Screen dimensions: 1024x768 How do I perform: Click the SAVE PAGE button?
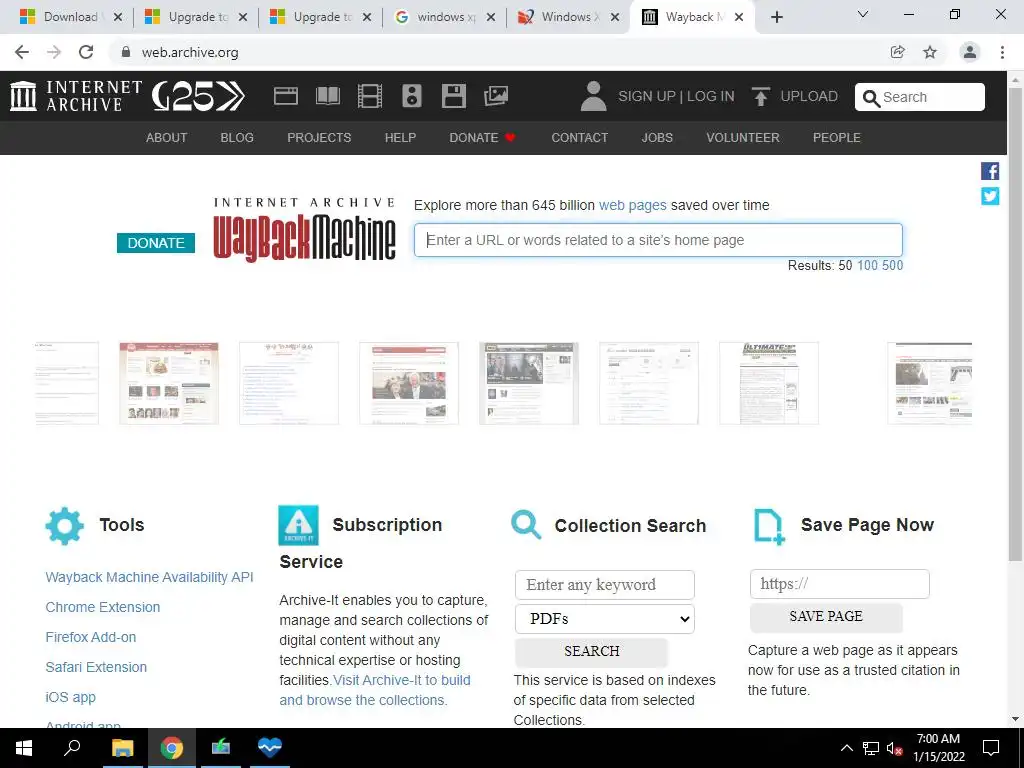pyautogui.click(x=826, y=616)
